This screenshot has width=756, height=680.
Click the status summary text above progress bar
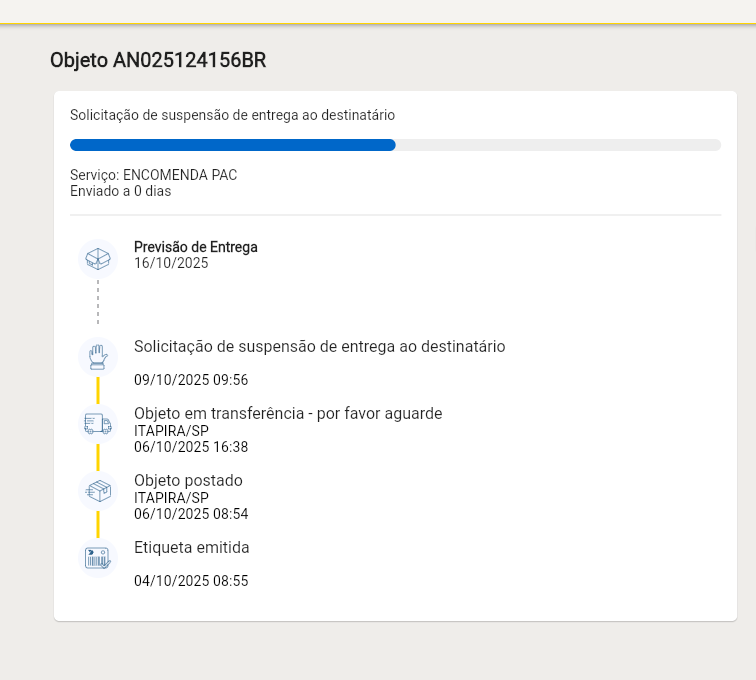(x=232, y=115)
